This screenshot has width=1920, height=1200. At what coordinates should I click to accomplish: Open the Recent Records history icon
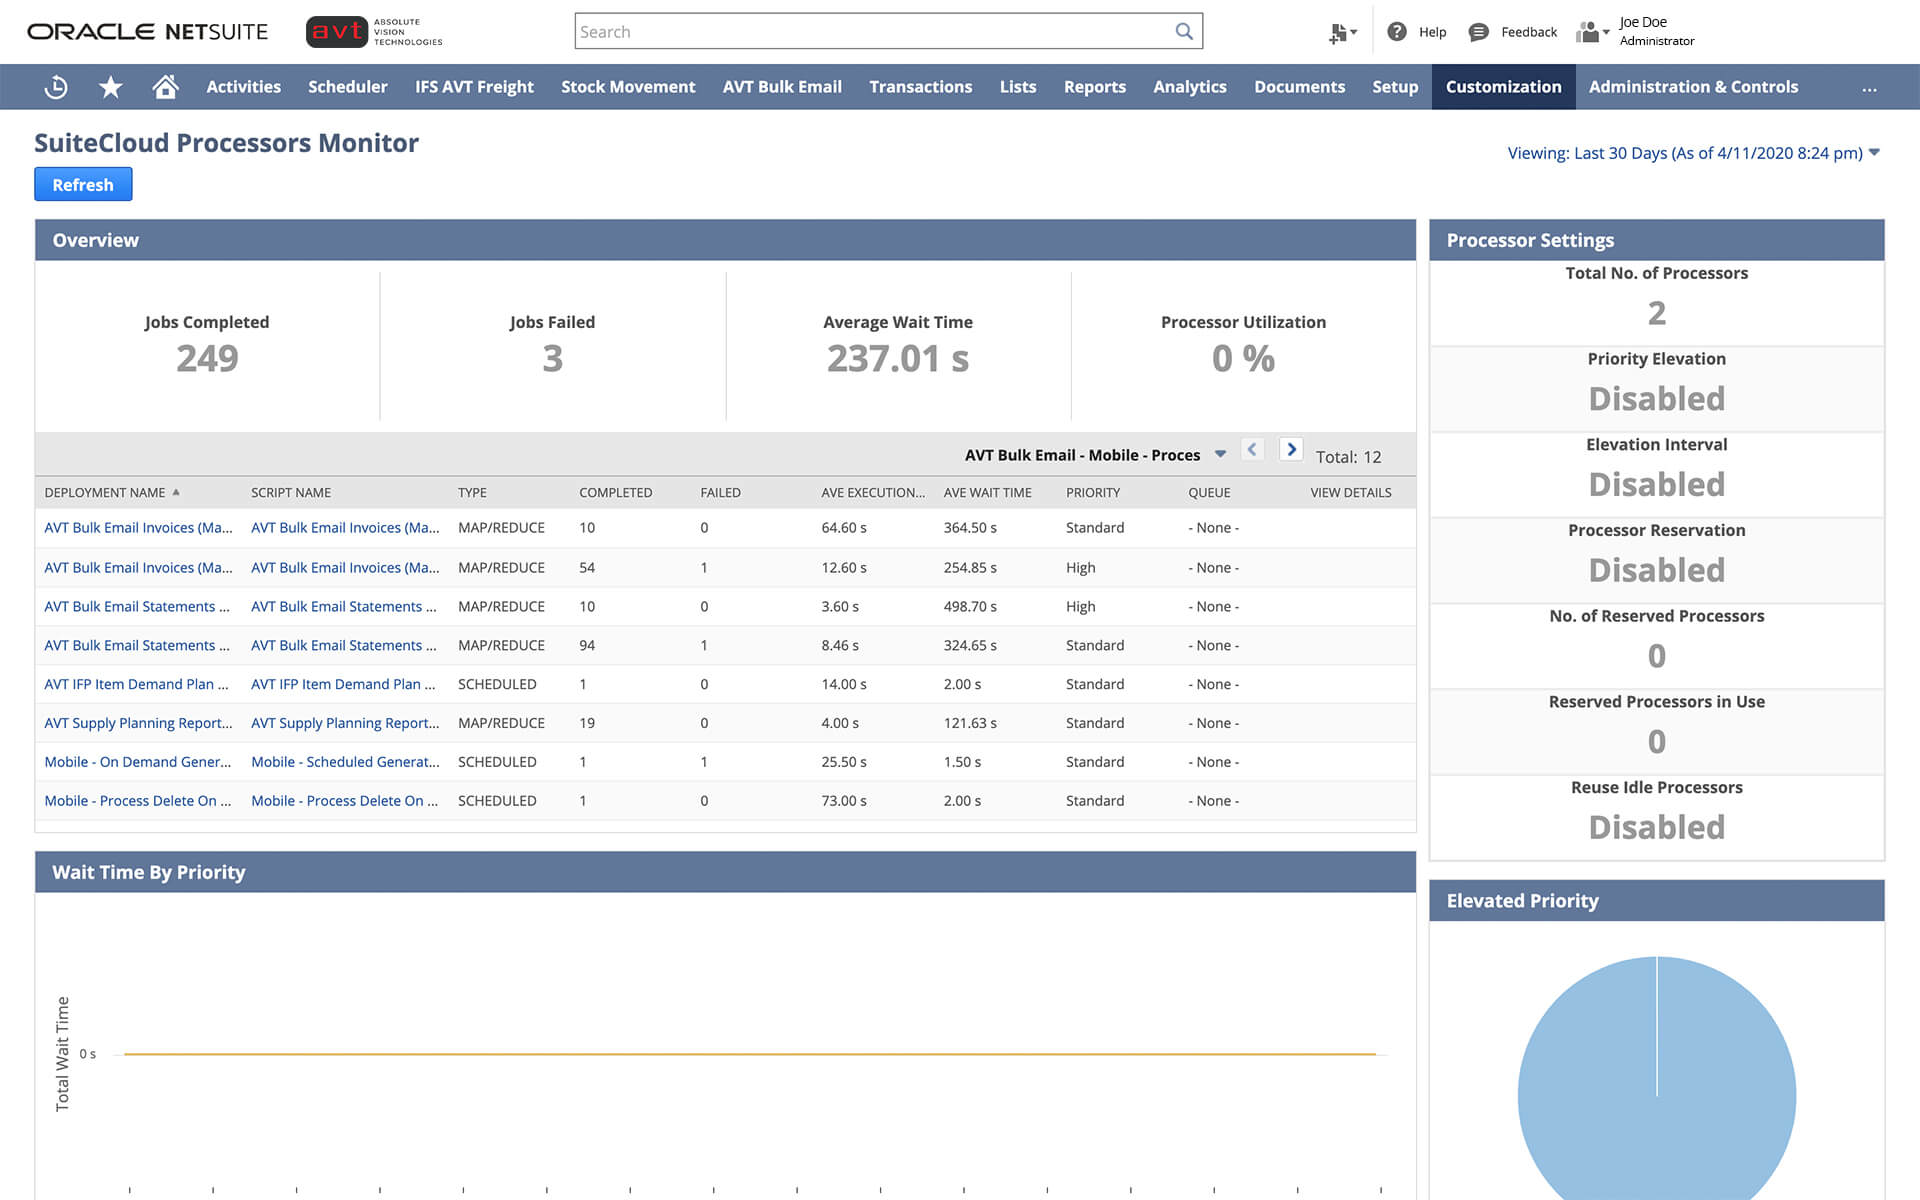tap(56, 87)
